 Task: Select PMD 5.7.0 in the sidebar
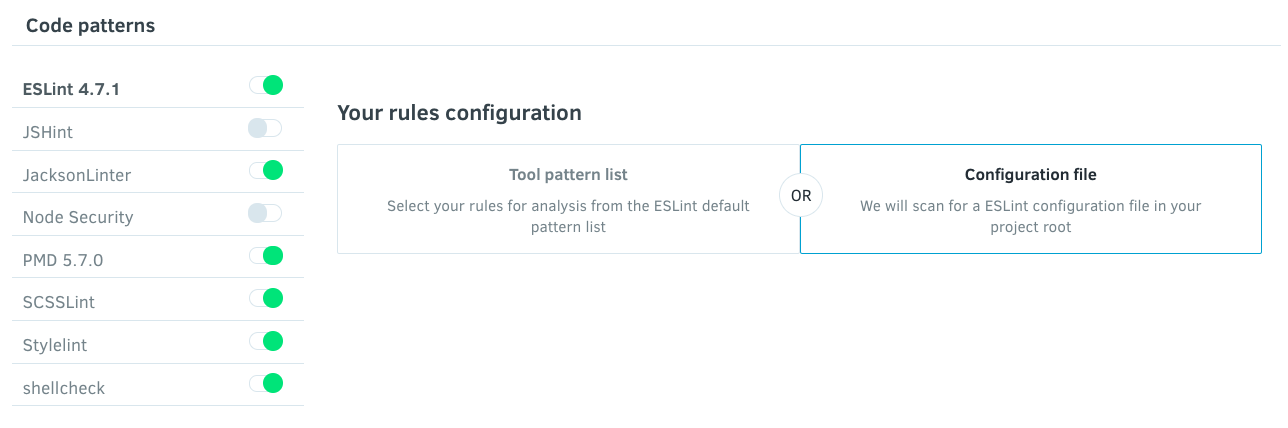tap(63, 260)
